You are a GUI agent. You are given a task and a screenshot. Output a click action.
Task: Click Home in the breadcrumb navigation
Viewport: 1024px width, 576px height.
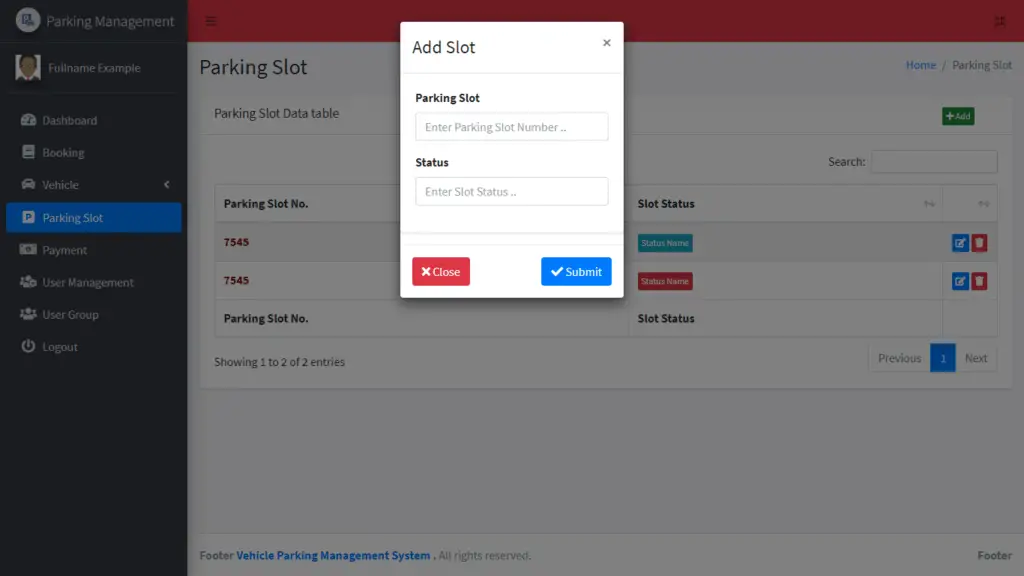(x=921, y=64)
